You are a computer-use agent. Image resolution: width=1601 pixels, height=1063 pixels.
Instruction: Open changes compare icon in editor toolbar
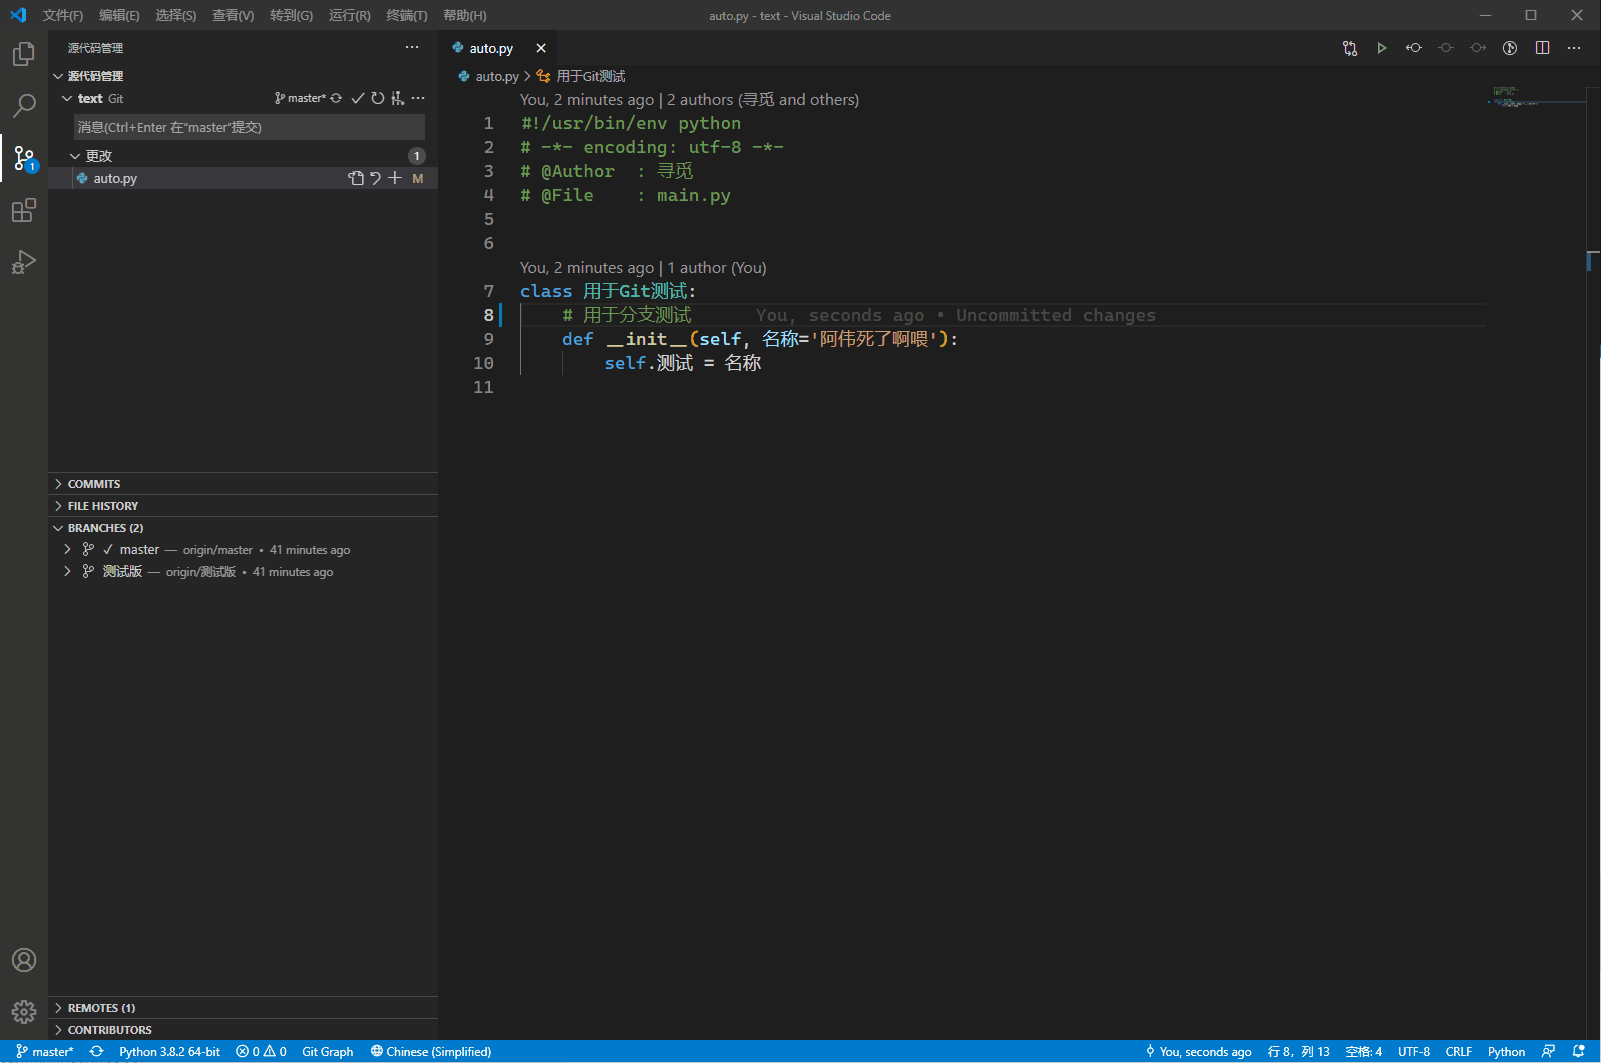(x=1350, y=48)
